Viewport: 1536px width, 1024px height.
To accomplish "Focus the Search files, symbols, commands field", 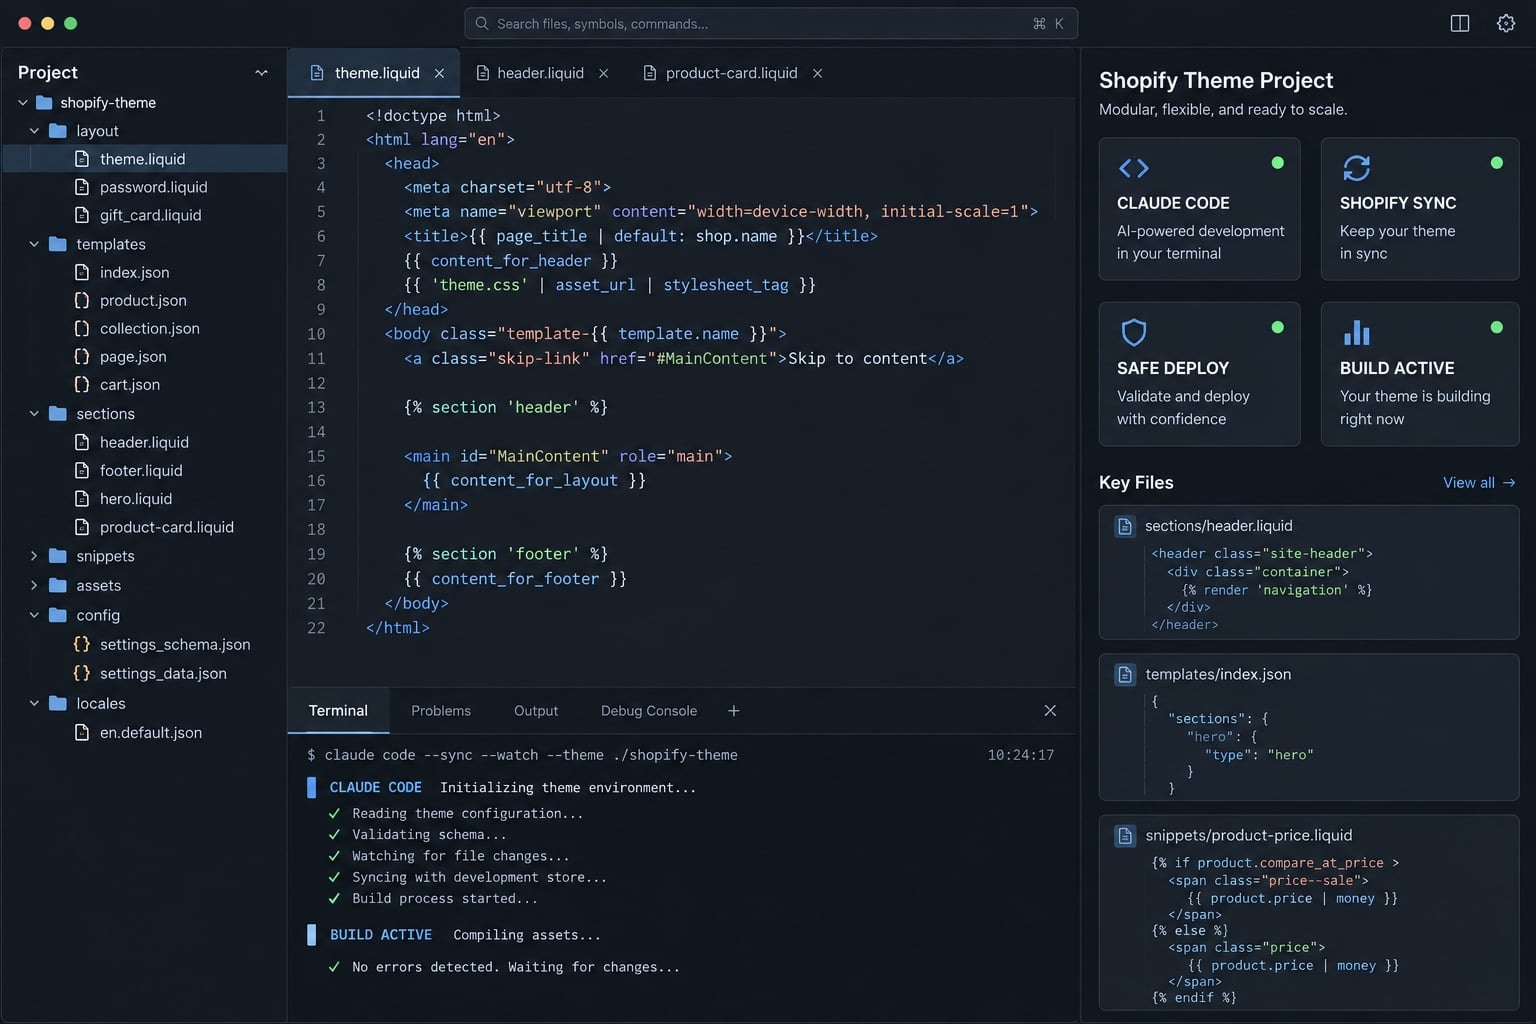I will [771, 23].
